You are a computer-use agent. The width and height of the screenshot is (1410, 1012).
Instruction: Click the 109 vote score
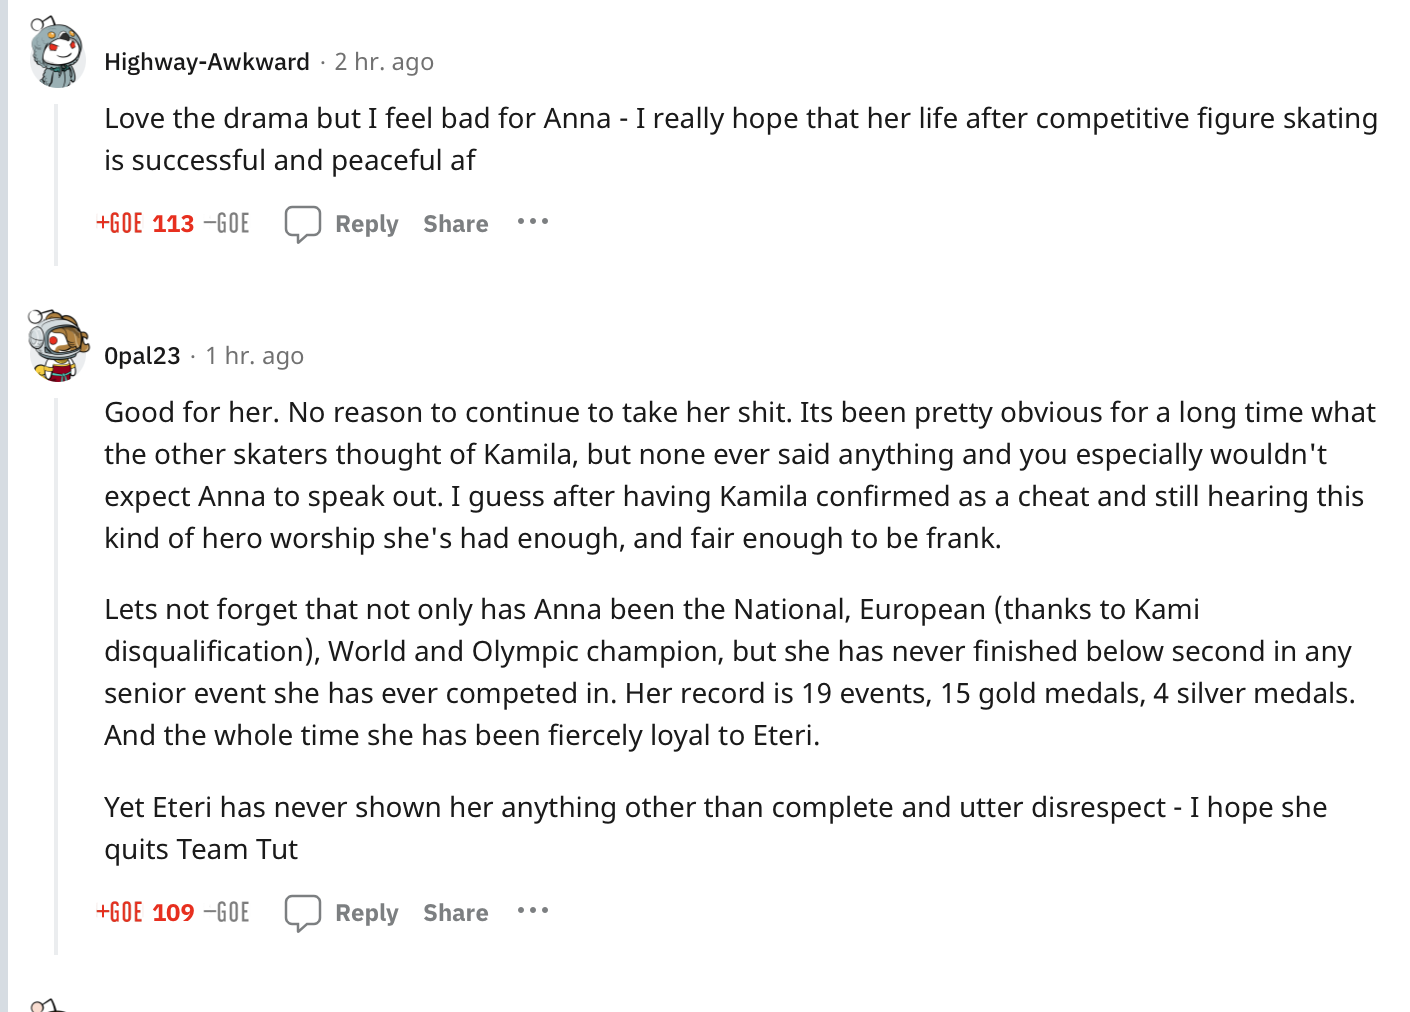tap(173, 913)
